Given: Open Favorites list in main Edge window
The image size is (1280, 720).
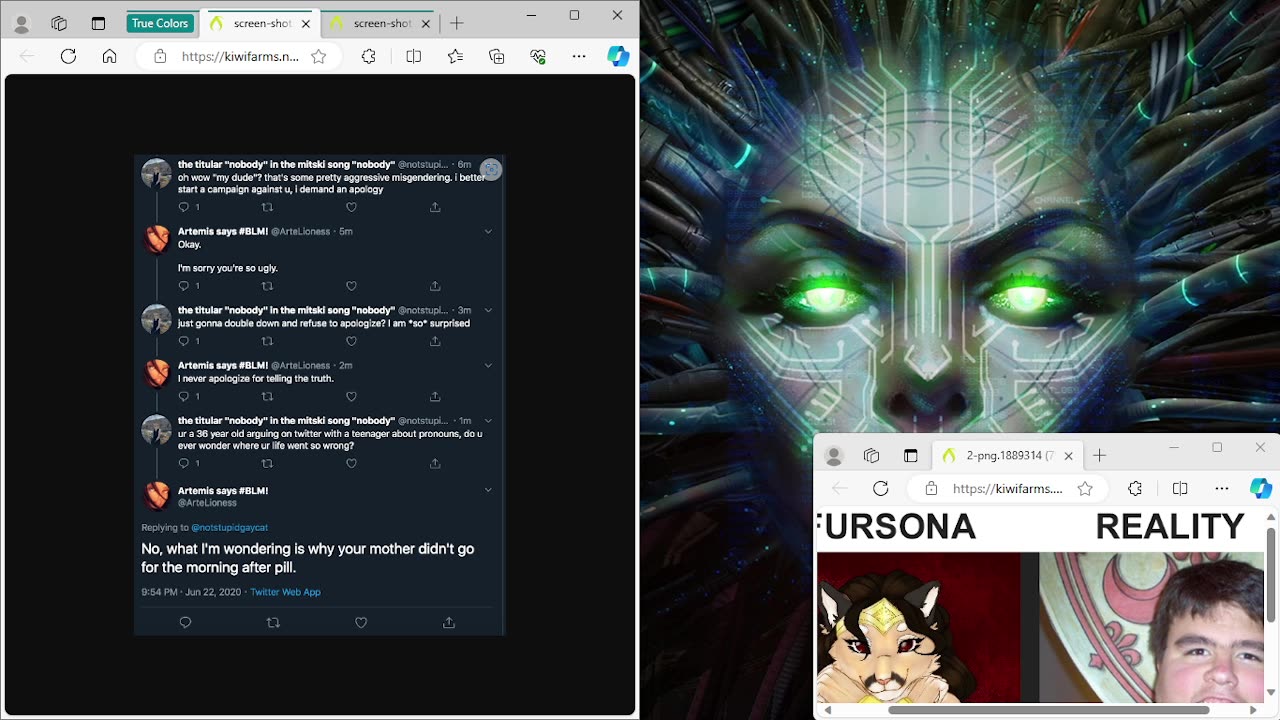Looking at the screenshot, I should 455,56.
